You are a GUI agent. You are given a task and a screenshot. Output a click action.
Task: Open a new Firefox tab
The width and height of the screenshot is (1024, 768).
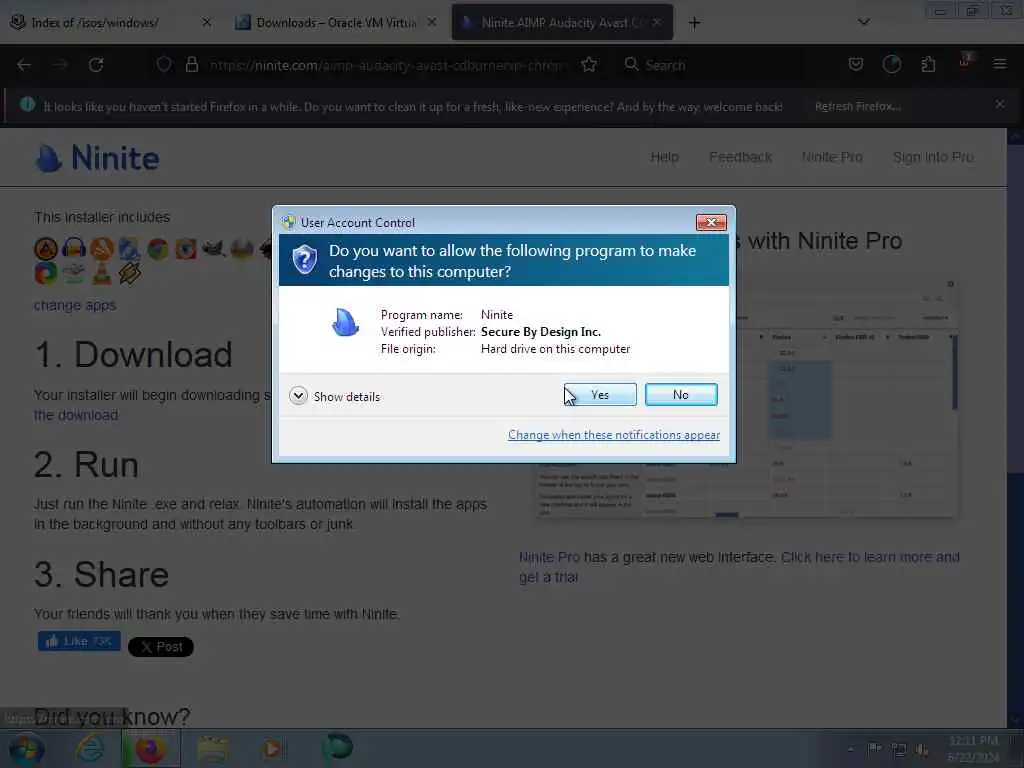(694, 23)
